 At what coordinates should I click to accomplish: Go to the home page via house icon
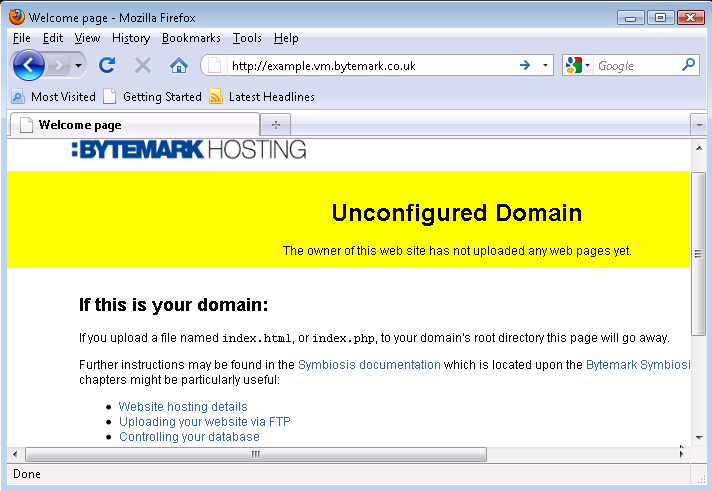point(179,66)
